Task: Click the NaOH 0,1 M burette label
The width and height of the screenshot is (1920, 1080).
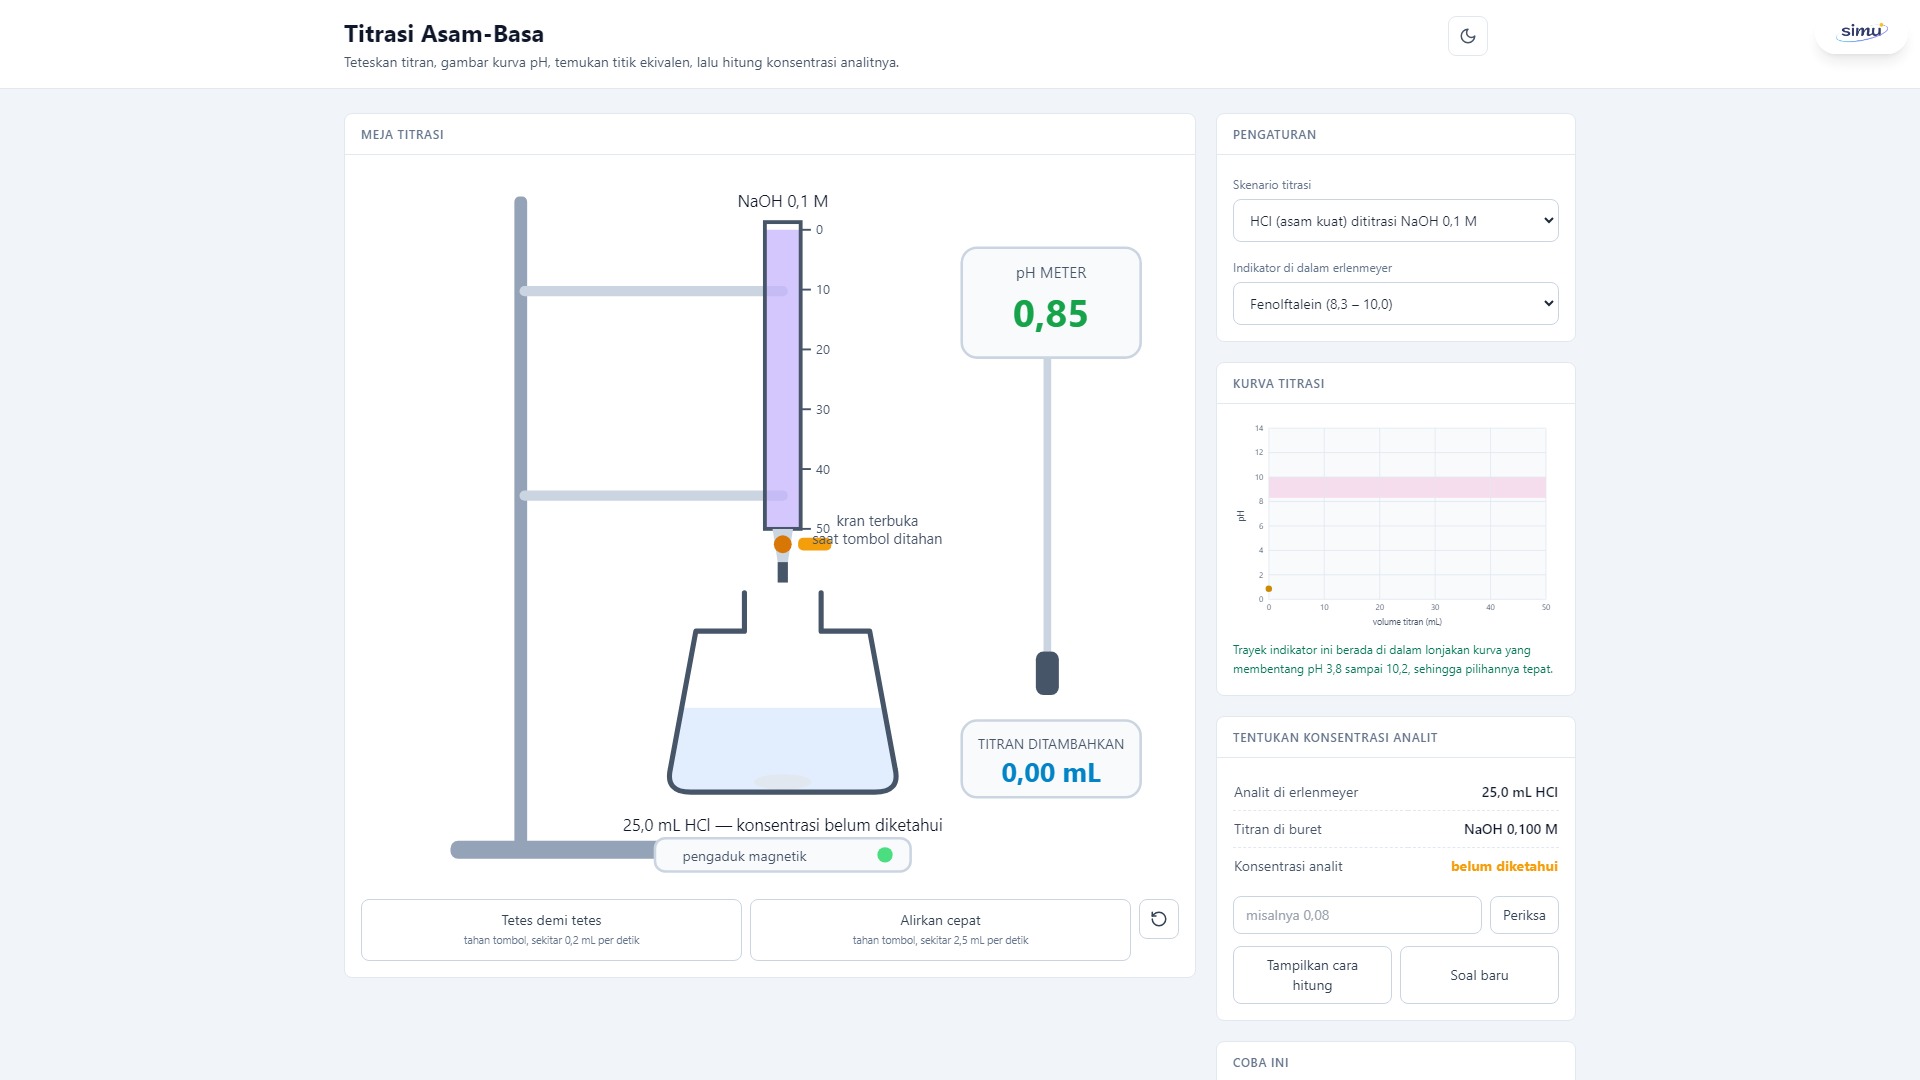Action: click(783, 201)
